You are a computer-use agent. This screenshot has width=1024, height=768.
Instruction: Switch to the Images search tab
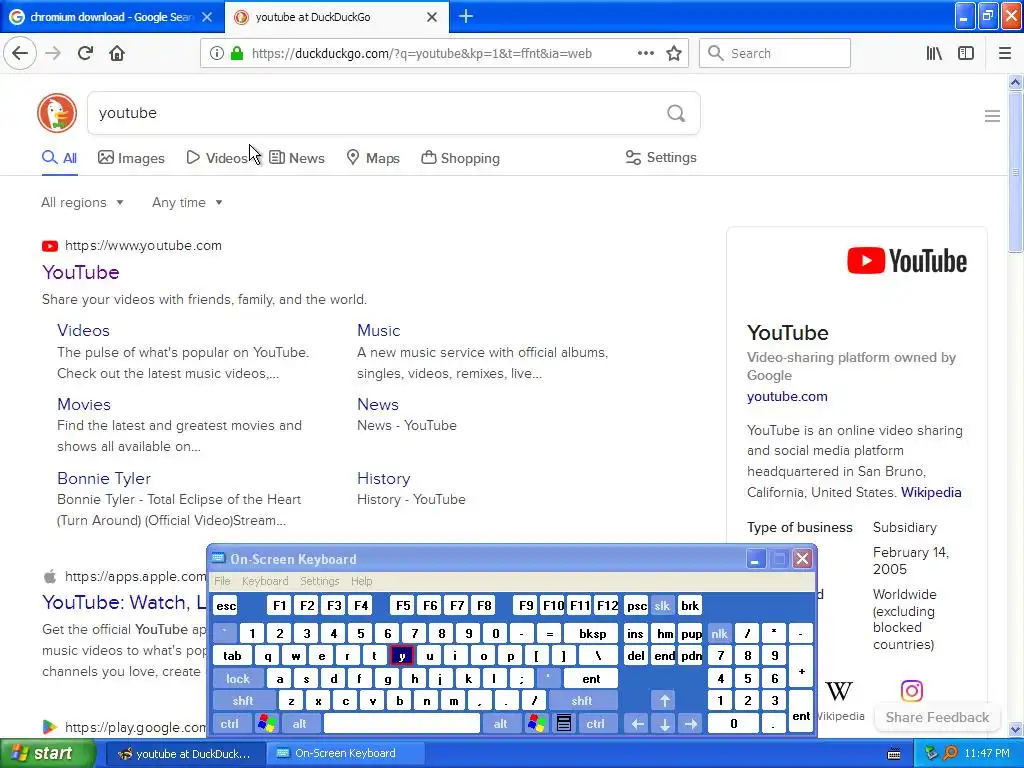click(x=131, y=158)
